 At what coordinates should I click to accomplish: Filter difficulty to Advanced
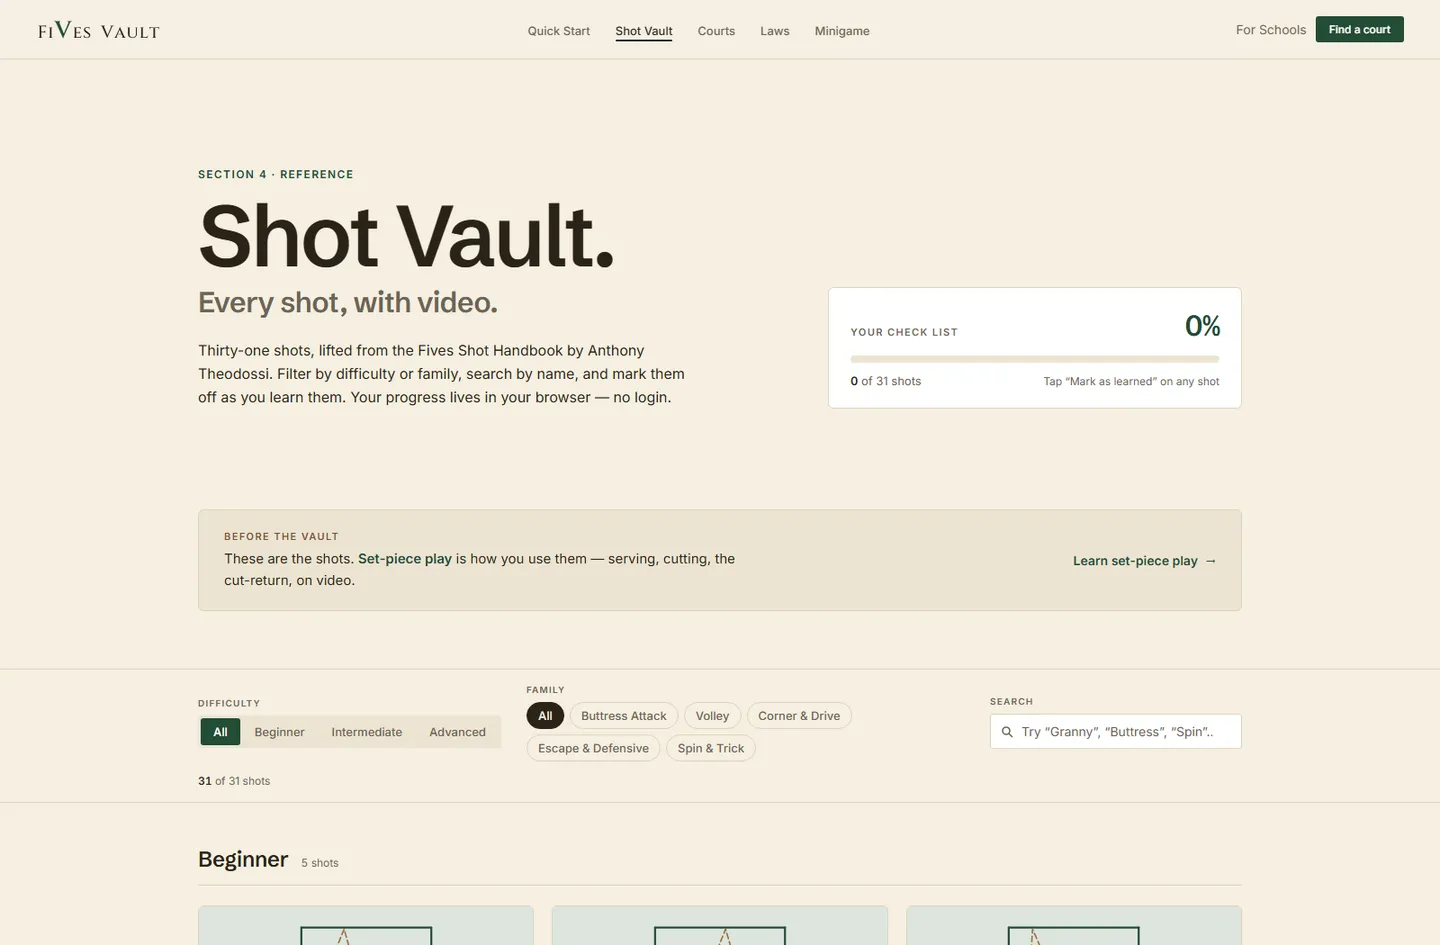457,732
